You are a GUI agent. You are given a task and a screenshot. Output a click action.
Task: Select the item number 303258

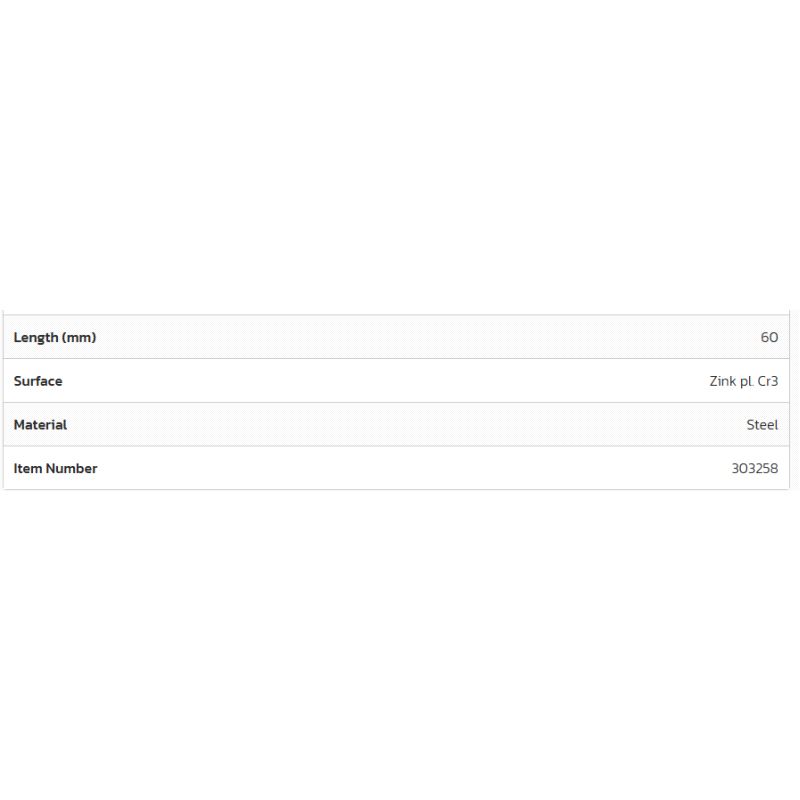coord(754,468)
